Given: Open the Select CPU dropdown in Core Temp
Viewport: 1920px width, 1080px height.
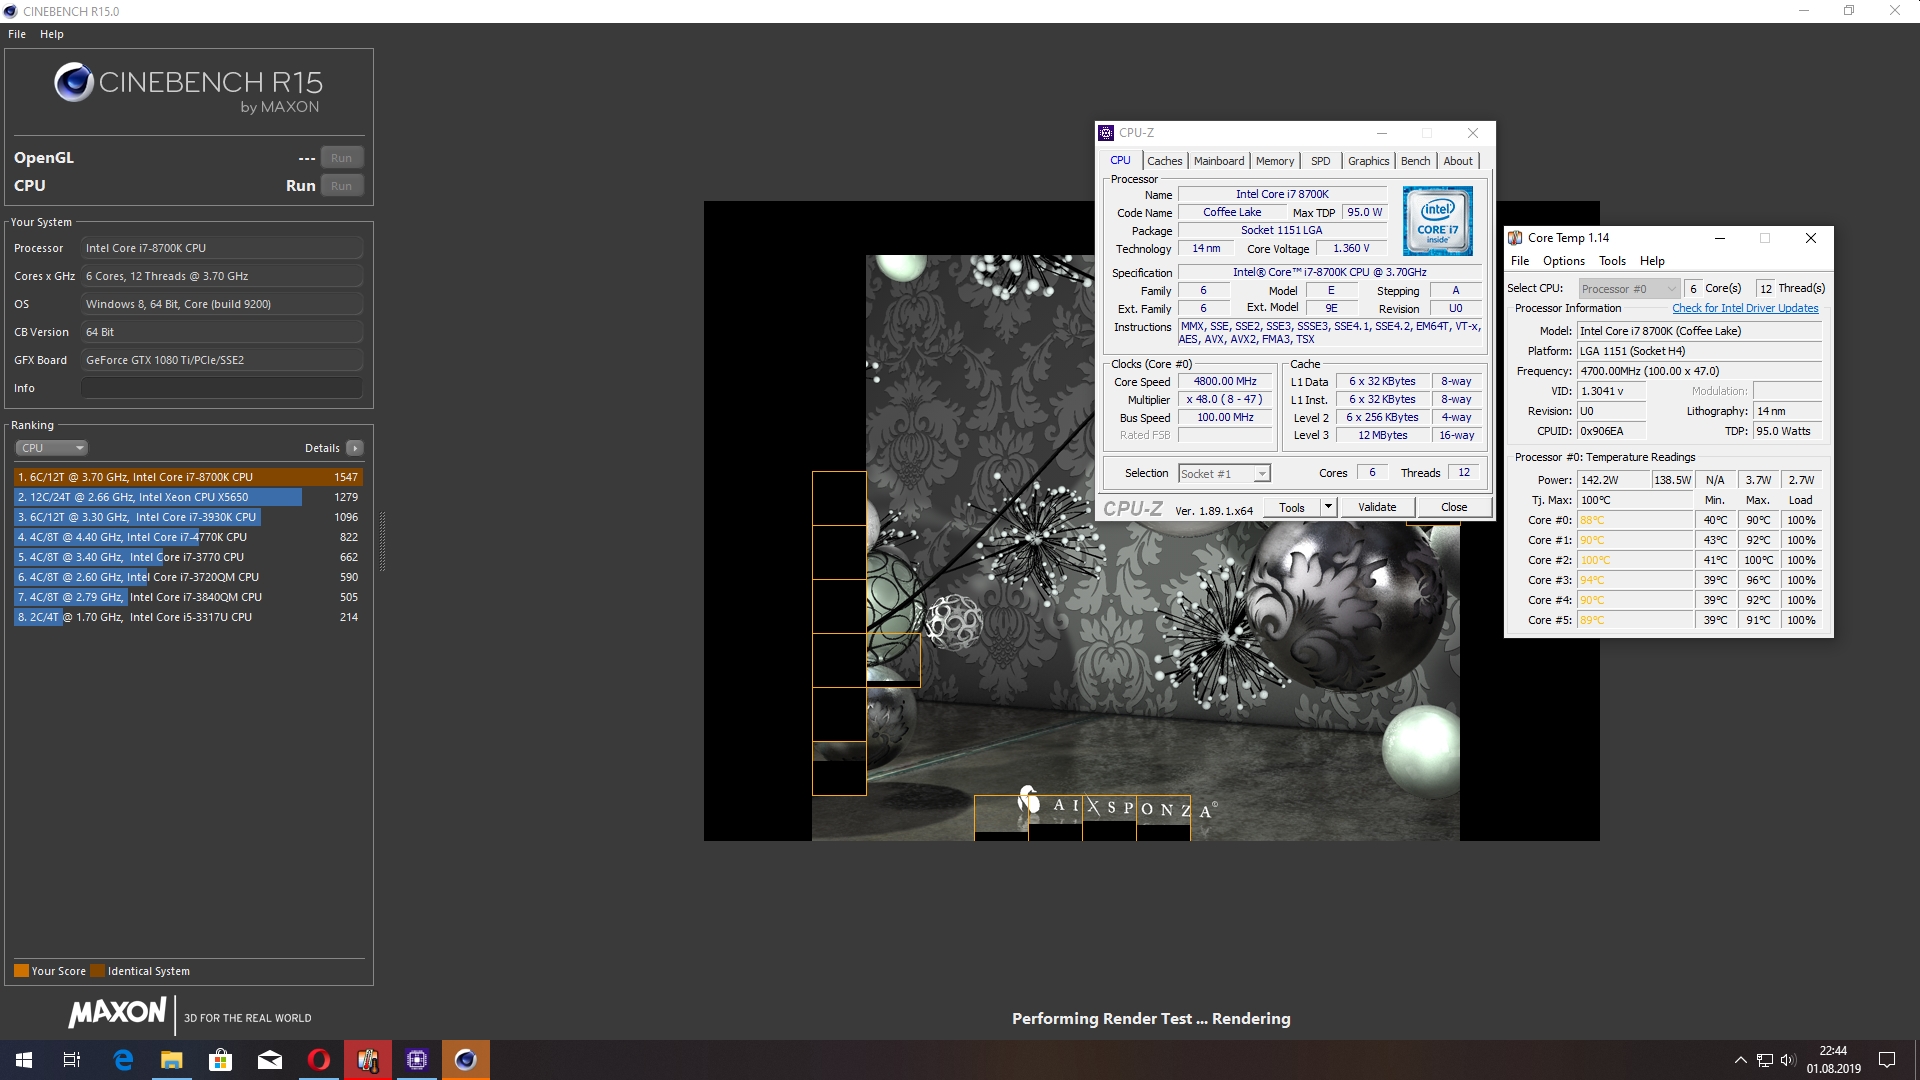Looking at the screenshot, I should [x=1628, y=289].
